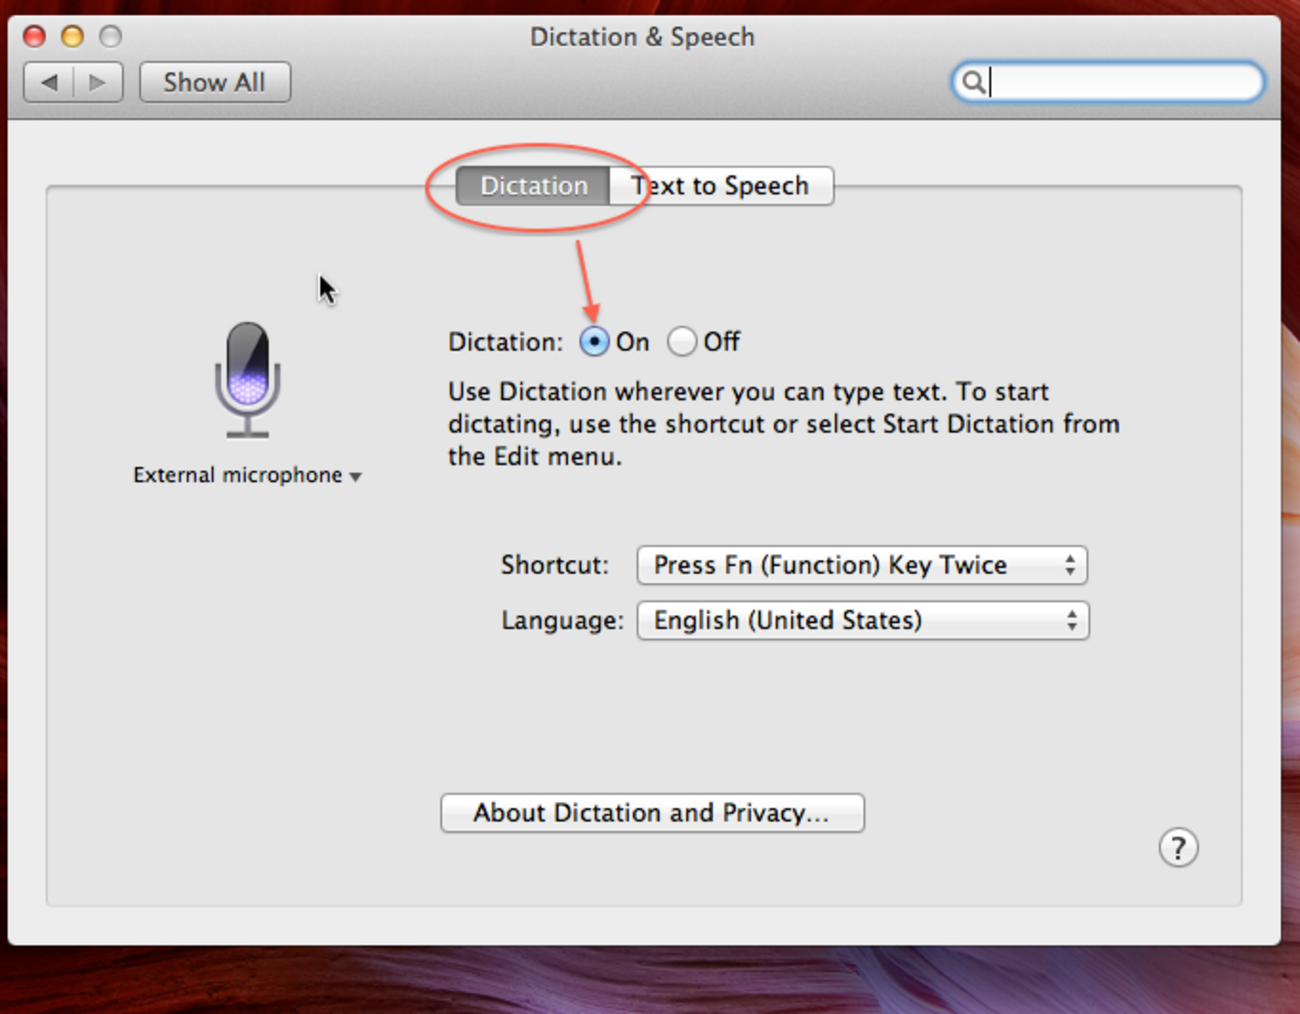Focus the preferences search field
1300x1014 pixels.
(x=1120, y=82)
